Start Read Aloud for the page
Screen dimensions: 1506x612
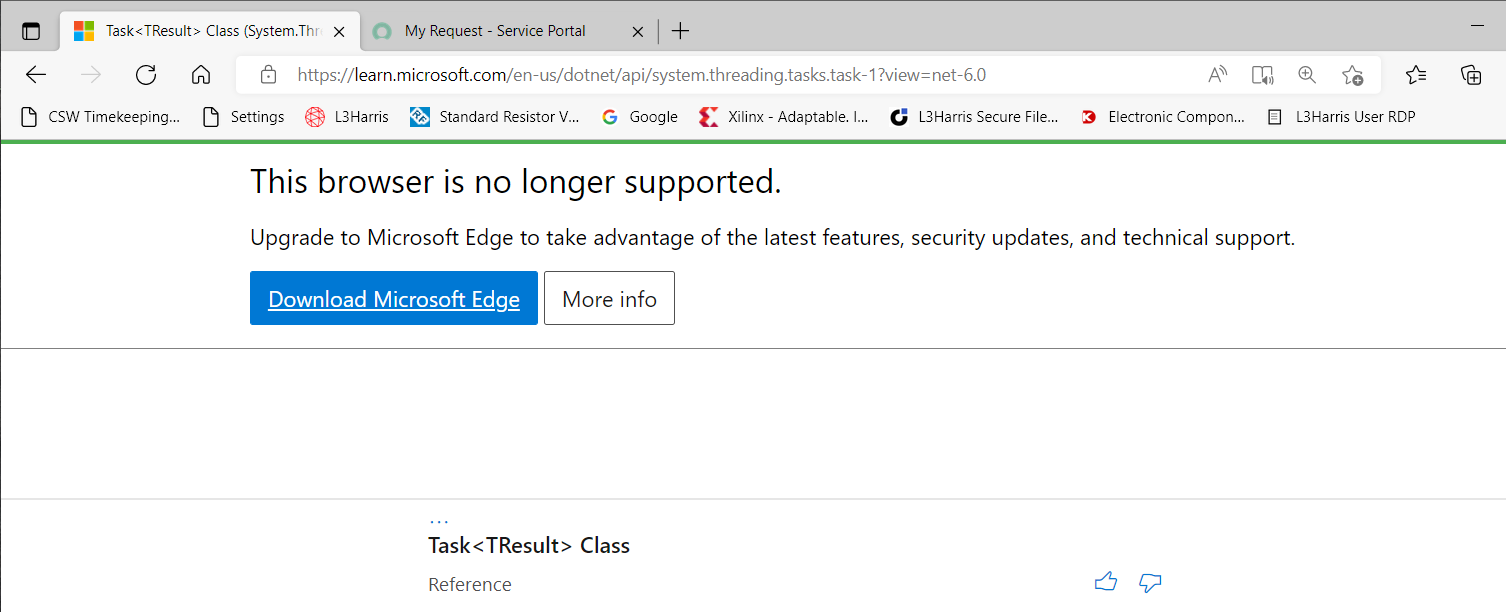click(x=1217, y=74)
